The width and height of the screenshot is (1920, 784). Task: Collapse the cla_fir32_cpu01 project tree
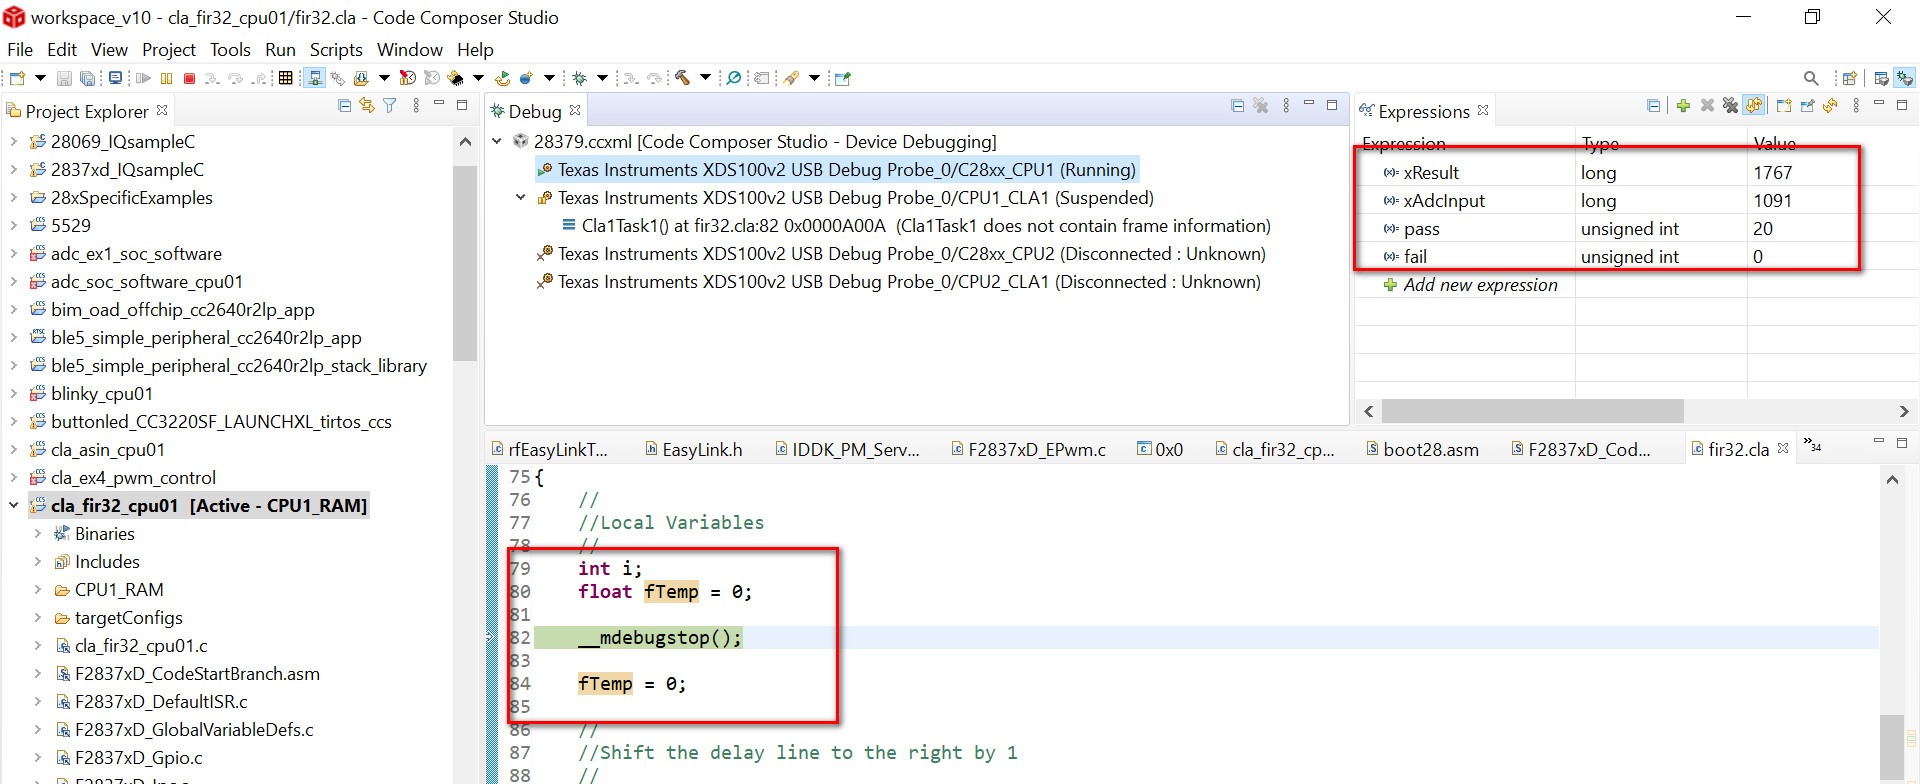point(14,506)
